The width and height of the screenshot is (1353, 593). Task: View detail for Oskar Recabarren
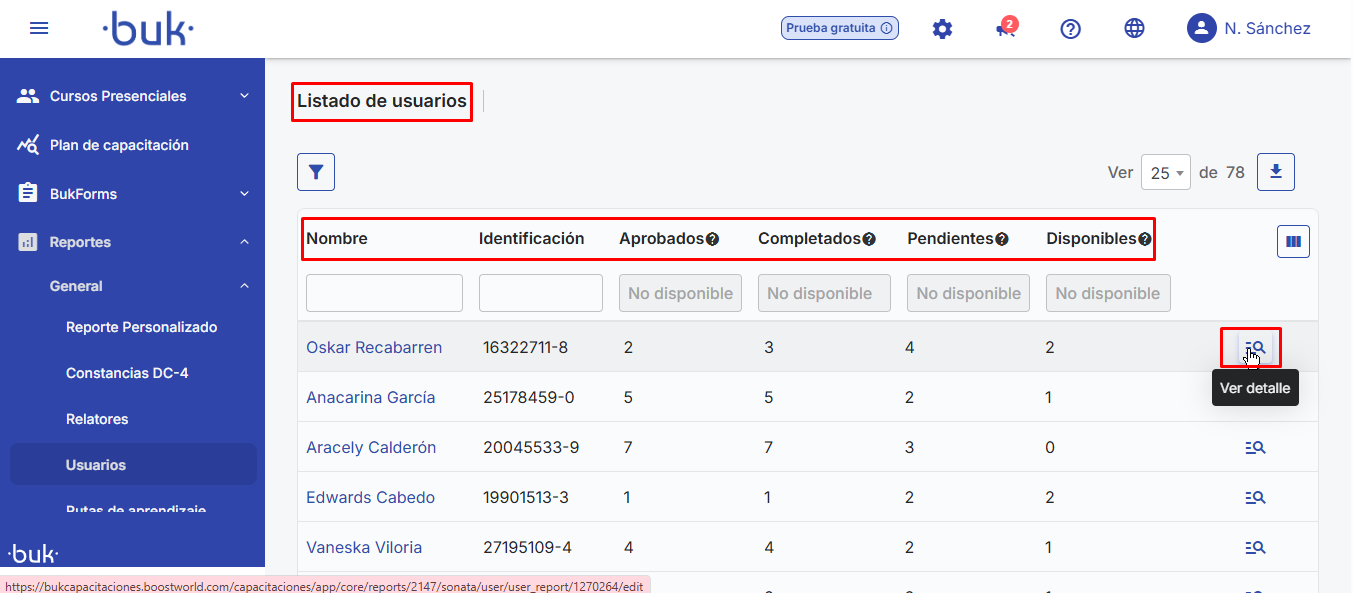tap(1255, 348)
